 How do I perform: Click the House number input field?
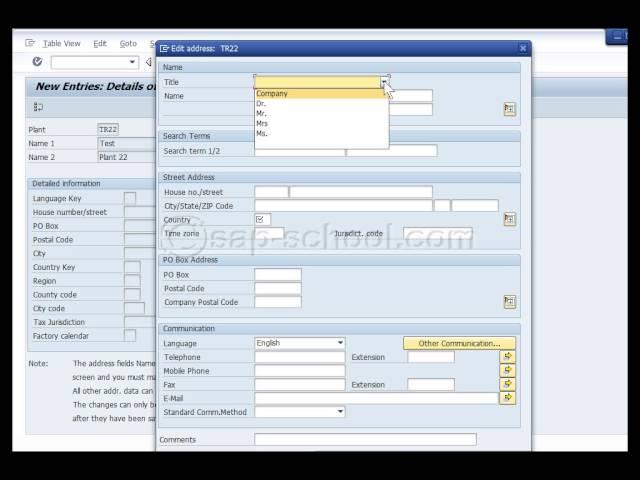click(271, 192)
